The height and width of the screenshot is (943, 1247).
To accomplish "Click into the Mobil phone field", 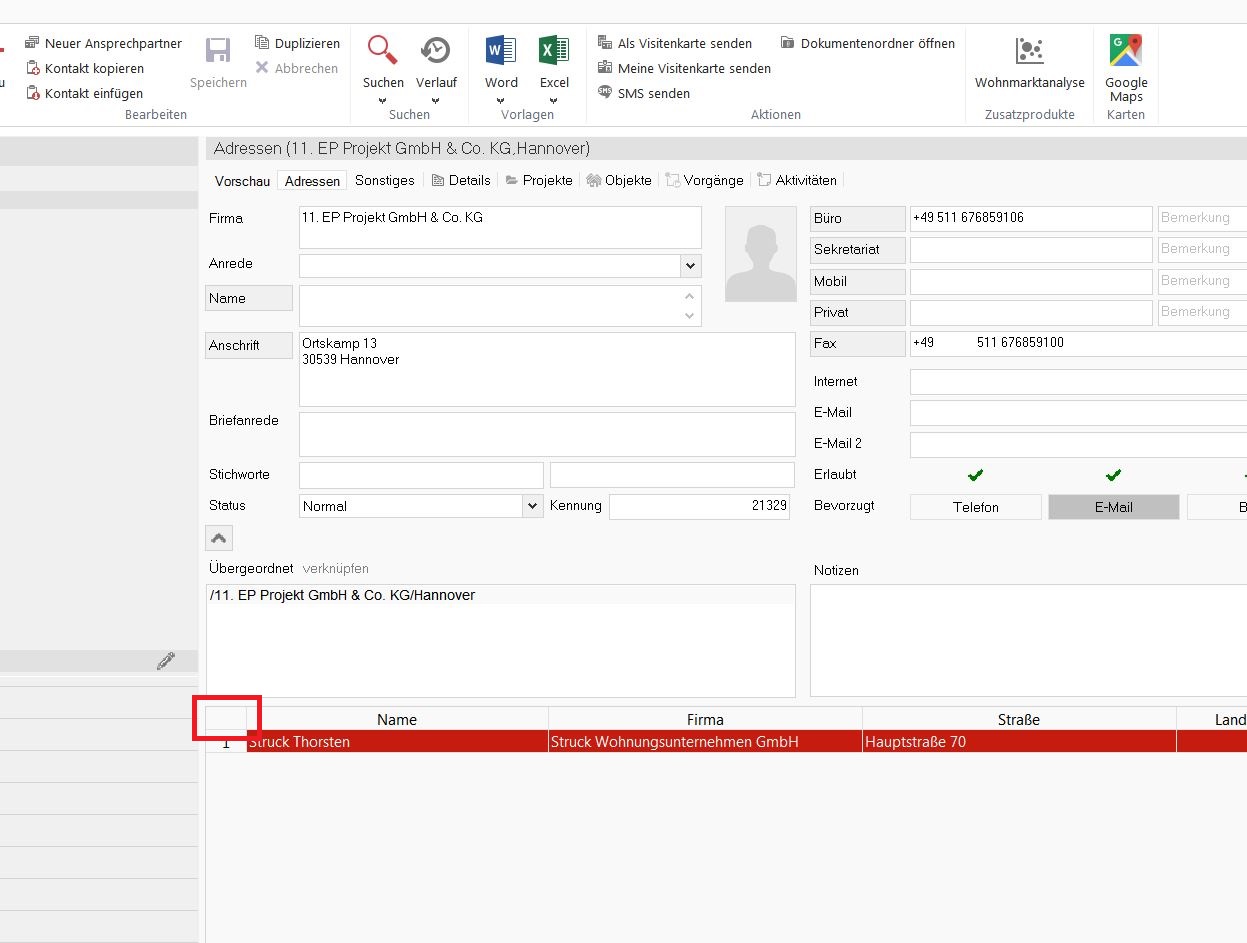I will tap(1030, 281).
